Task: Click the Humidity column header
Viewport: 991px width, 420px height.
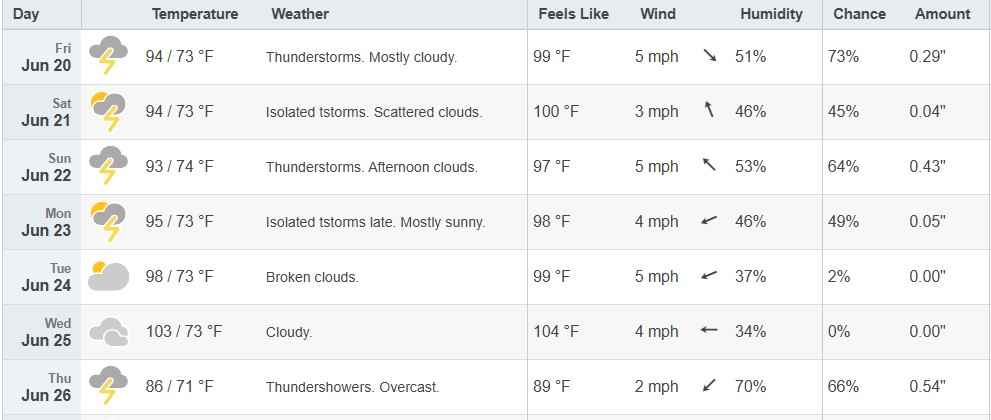Action: [x=771, y=14]
